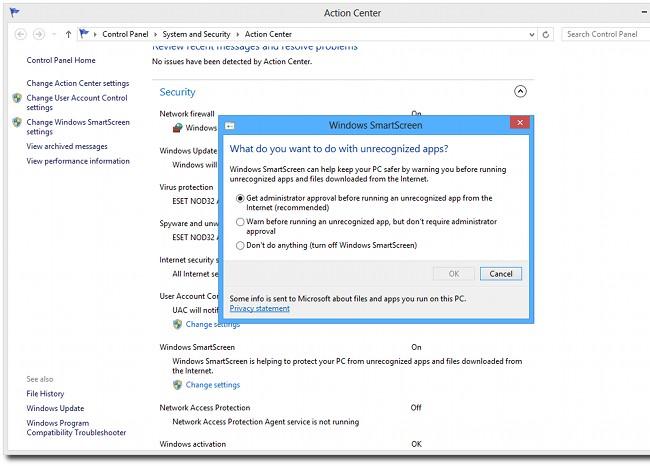Click Change settings under Windows SmartScreen
The width and height of the screenshot is (650, 466).
coord(213,385)
